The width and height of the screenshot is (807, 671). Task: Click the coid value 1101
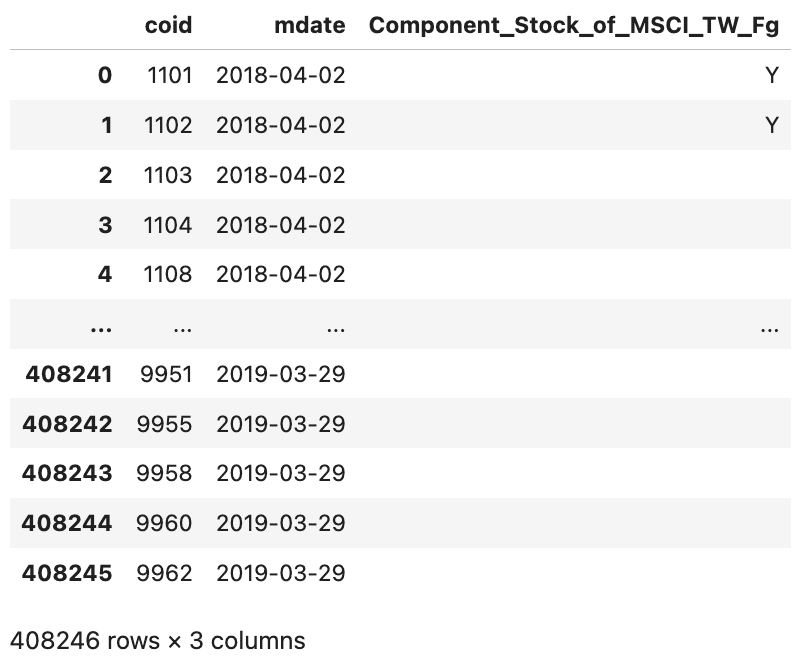tap(168, 76)
